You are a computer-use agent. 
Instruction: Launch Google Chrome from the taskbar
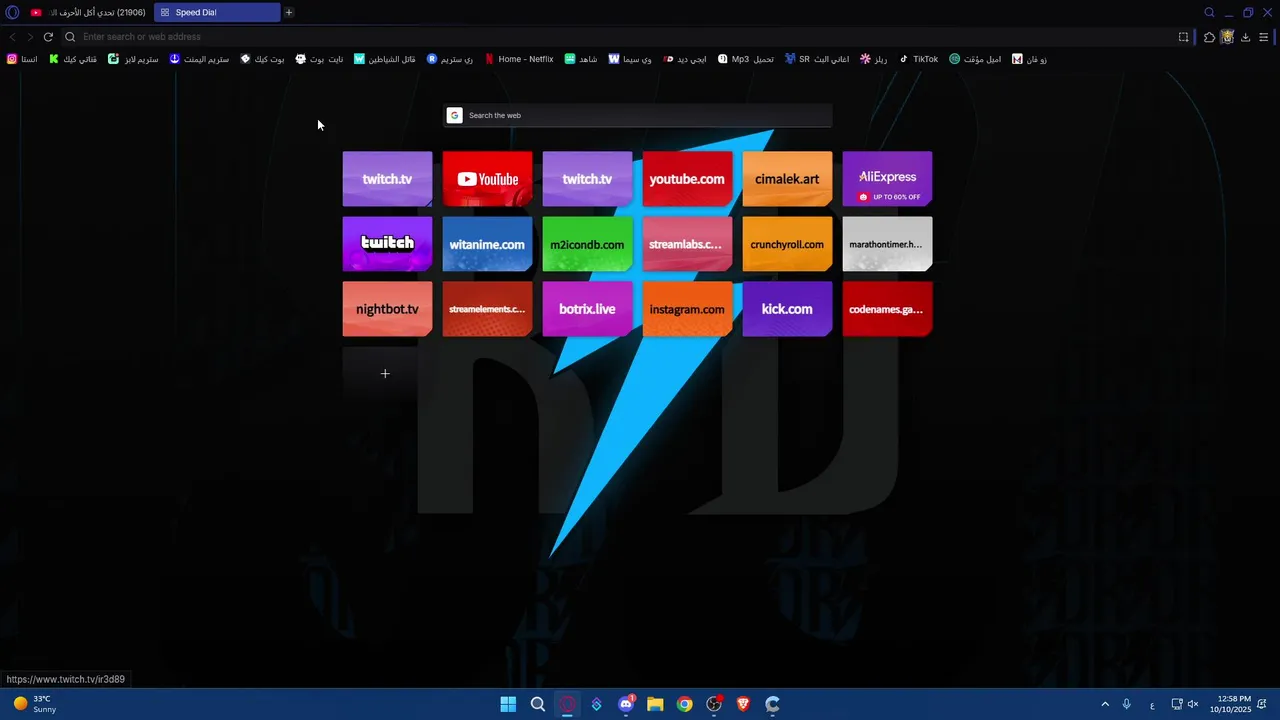tap(684, 704)
